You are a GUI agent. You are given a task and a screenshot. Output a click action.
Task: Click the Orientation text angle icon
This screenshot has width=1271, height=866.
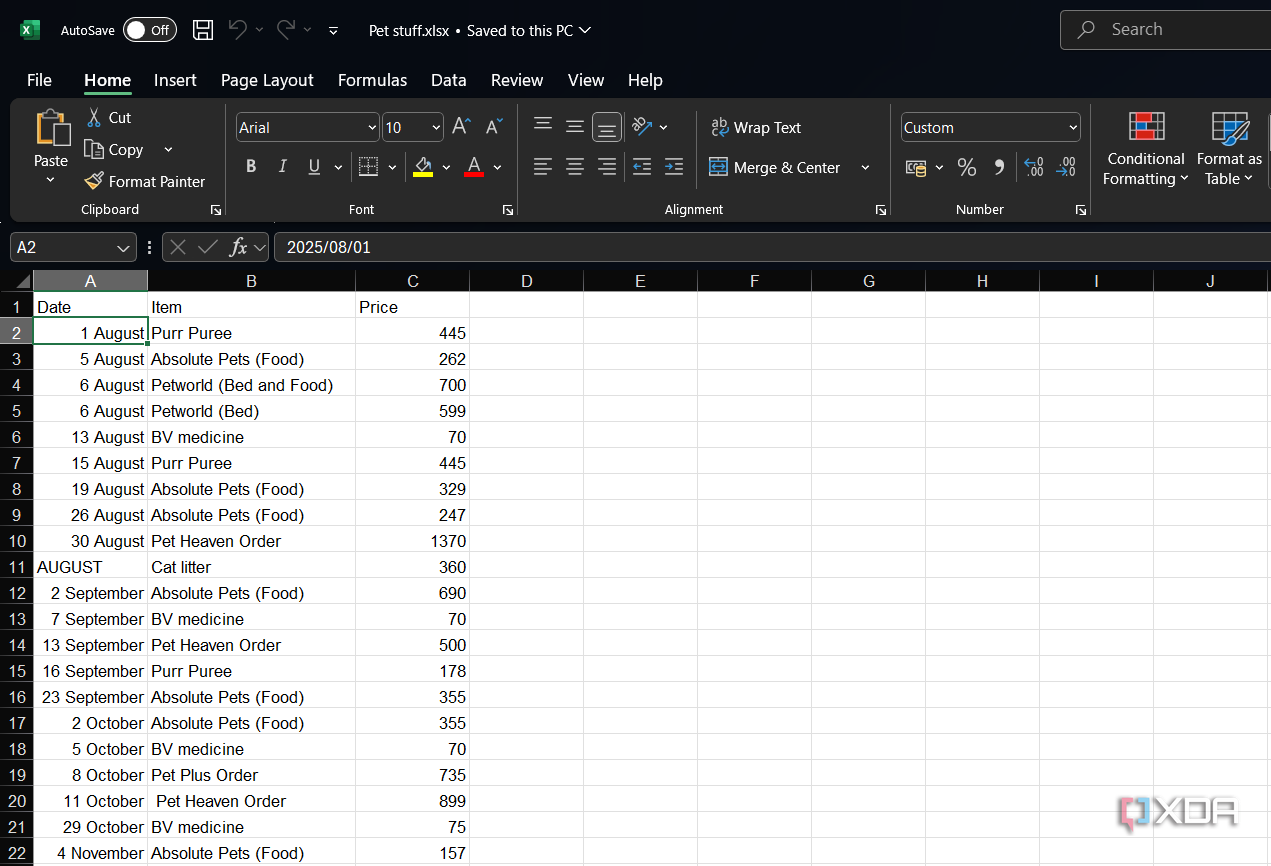click(x=642, y=127)
